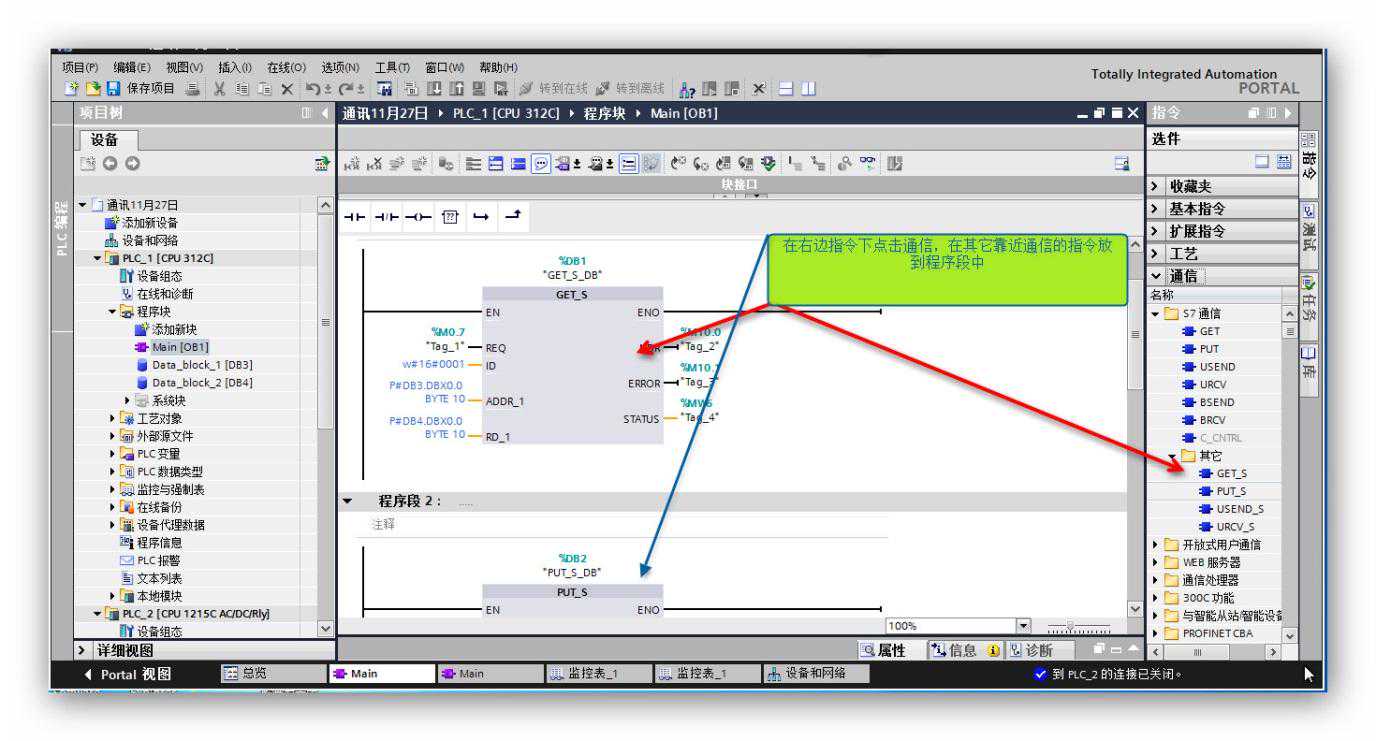Screen dimensions: 1376x741
Task: Click the normally open contact icon
Action: pyautogui.click(x=354, y=217)
